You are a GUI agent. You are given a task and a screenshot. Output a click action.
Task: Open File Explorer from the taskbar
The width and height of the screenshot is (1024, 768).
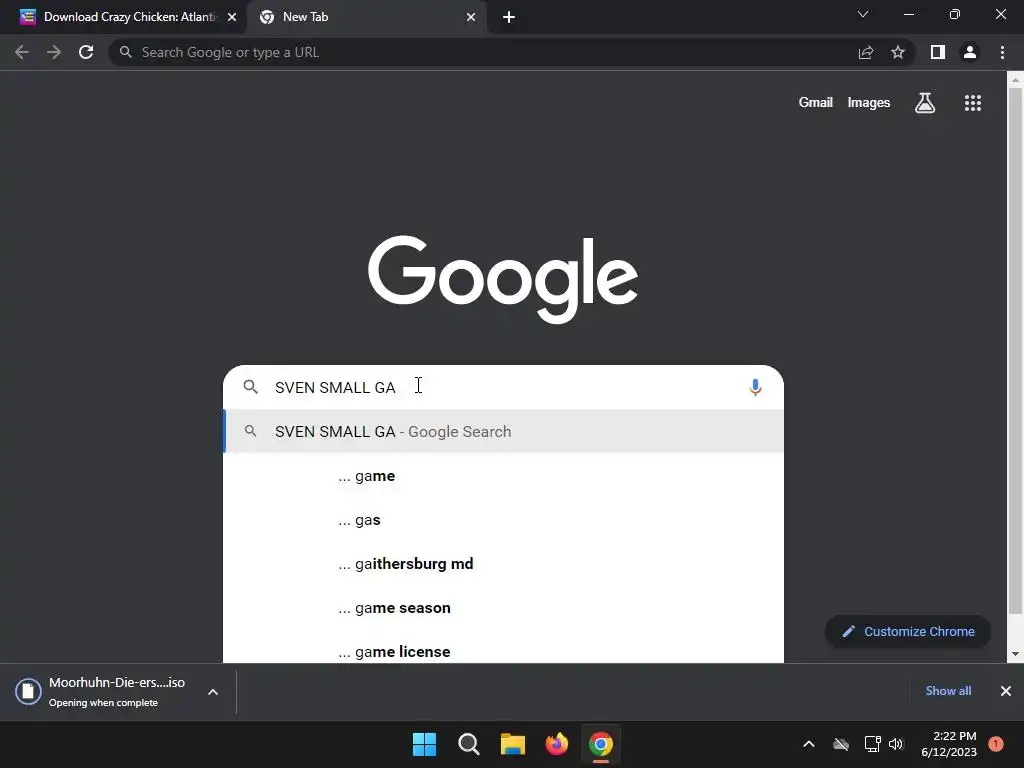pos(513,744)
